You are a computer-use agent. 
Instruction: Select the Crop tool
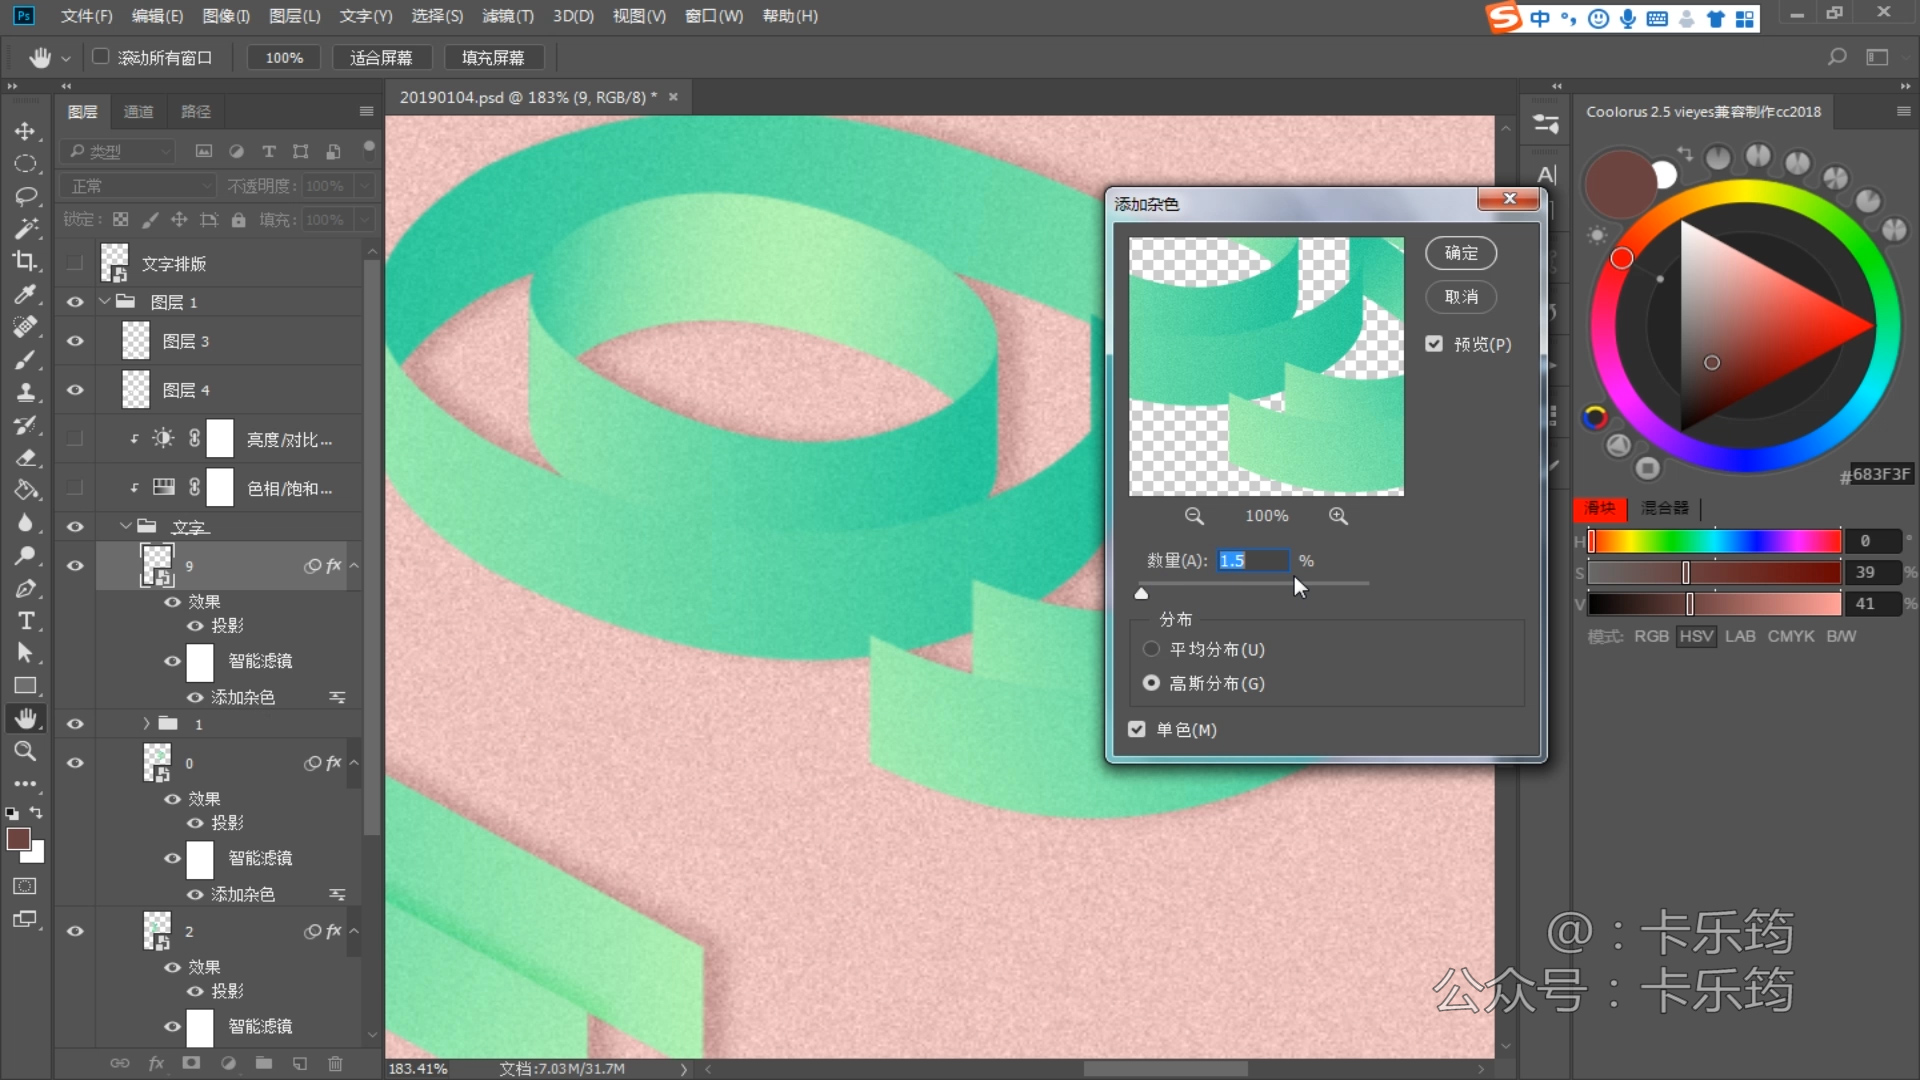pos(25,261)
